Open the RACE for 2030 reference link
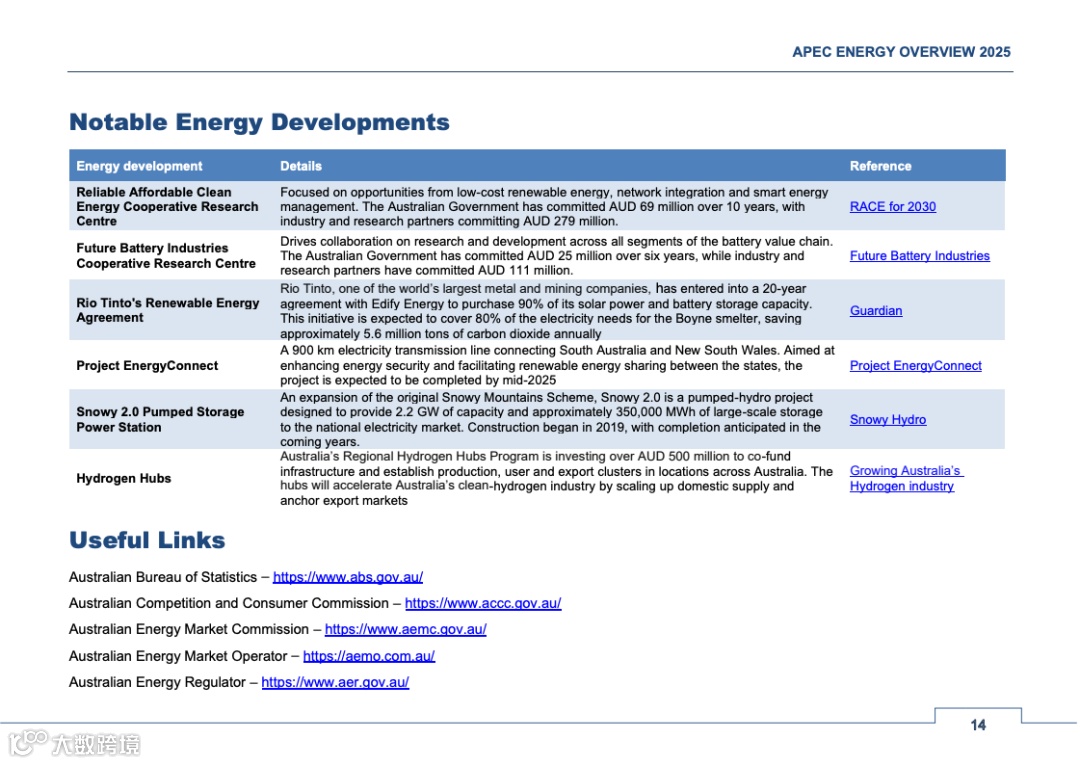The image size is (1080, 764). (893, 207)
